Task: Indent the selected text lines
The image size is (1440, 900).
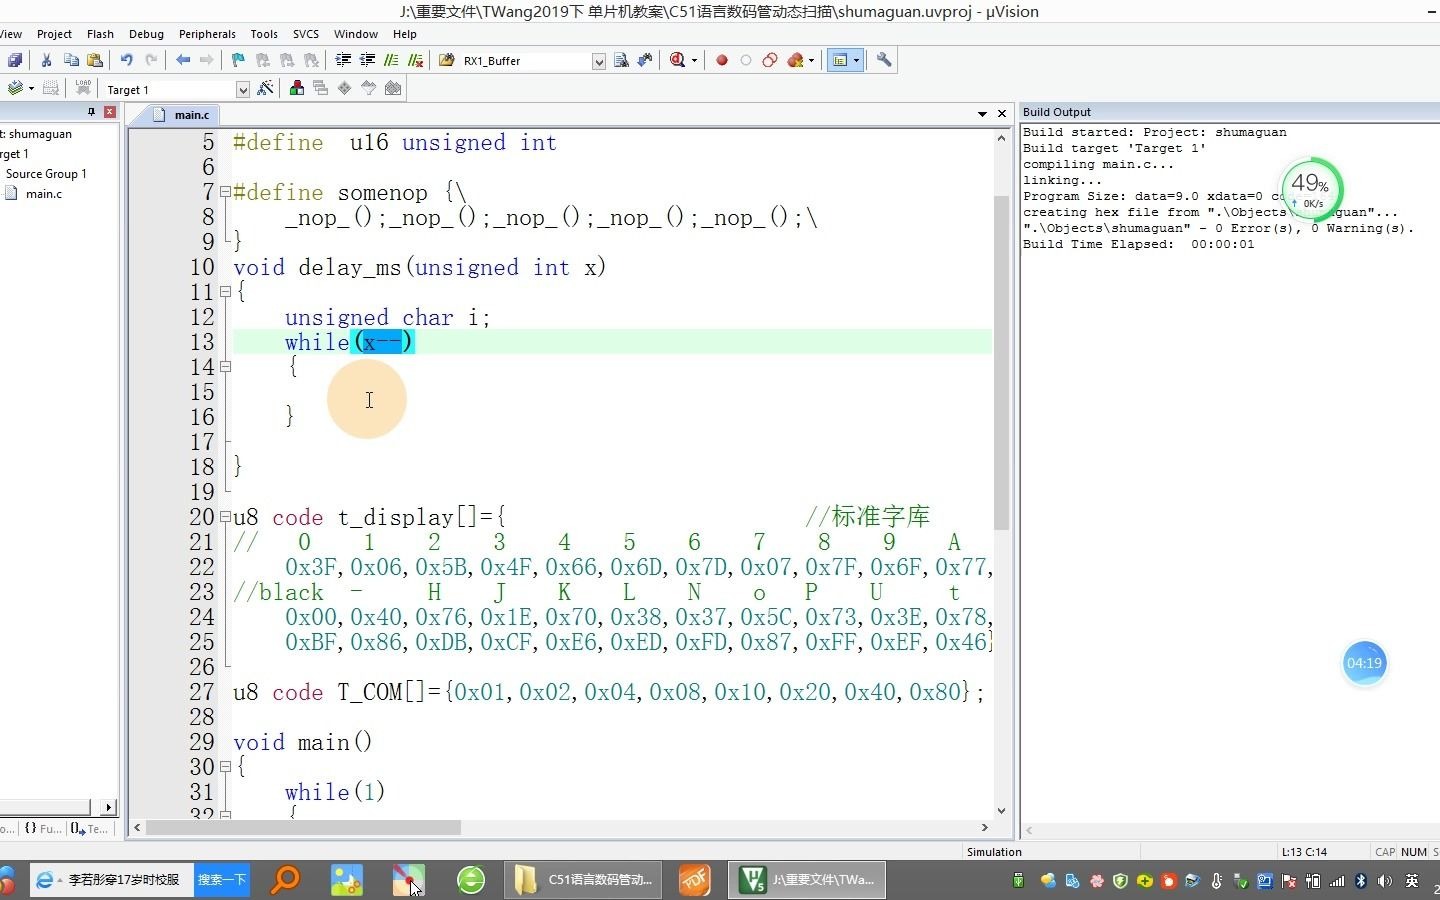Action: (x=343, y=60)
